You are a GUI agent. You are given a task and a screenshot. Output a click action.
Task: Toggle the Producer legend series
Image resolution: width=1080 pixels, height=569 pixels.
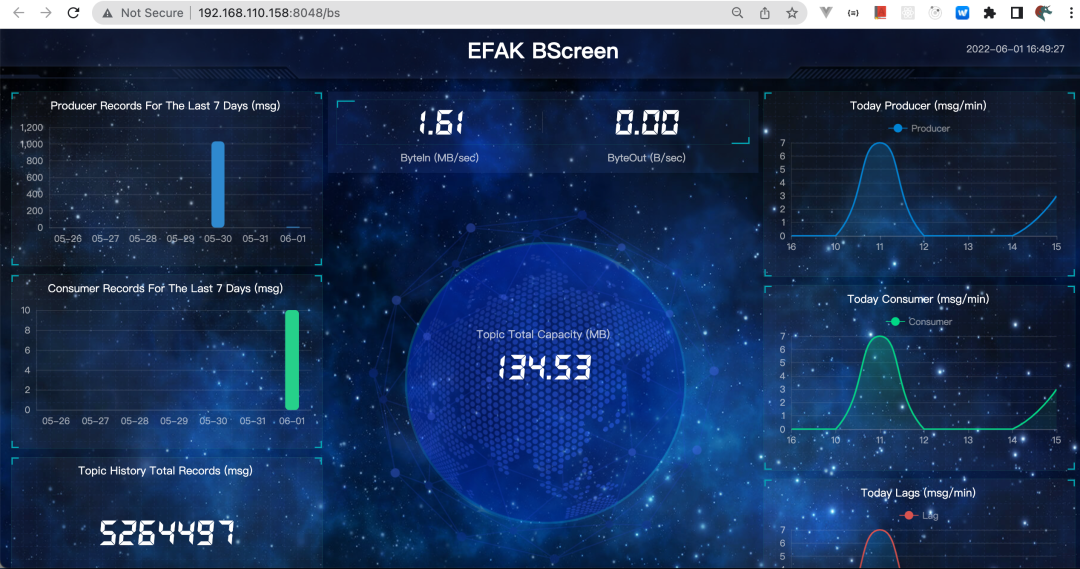coord(920,128)
